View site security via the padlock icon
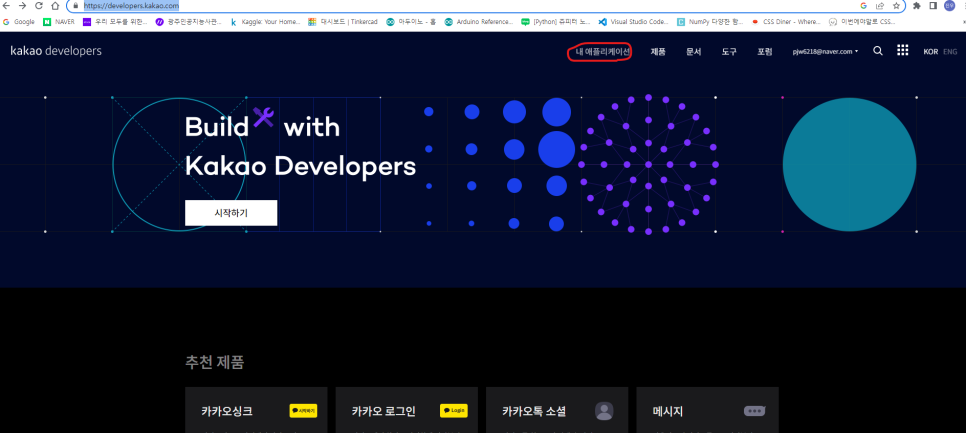The image size is (966, 433). click(76, 6)
